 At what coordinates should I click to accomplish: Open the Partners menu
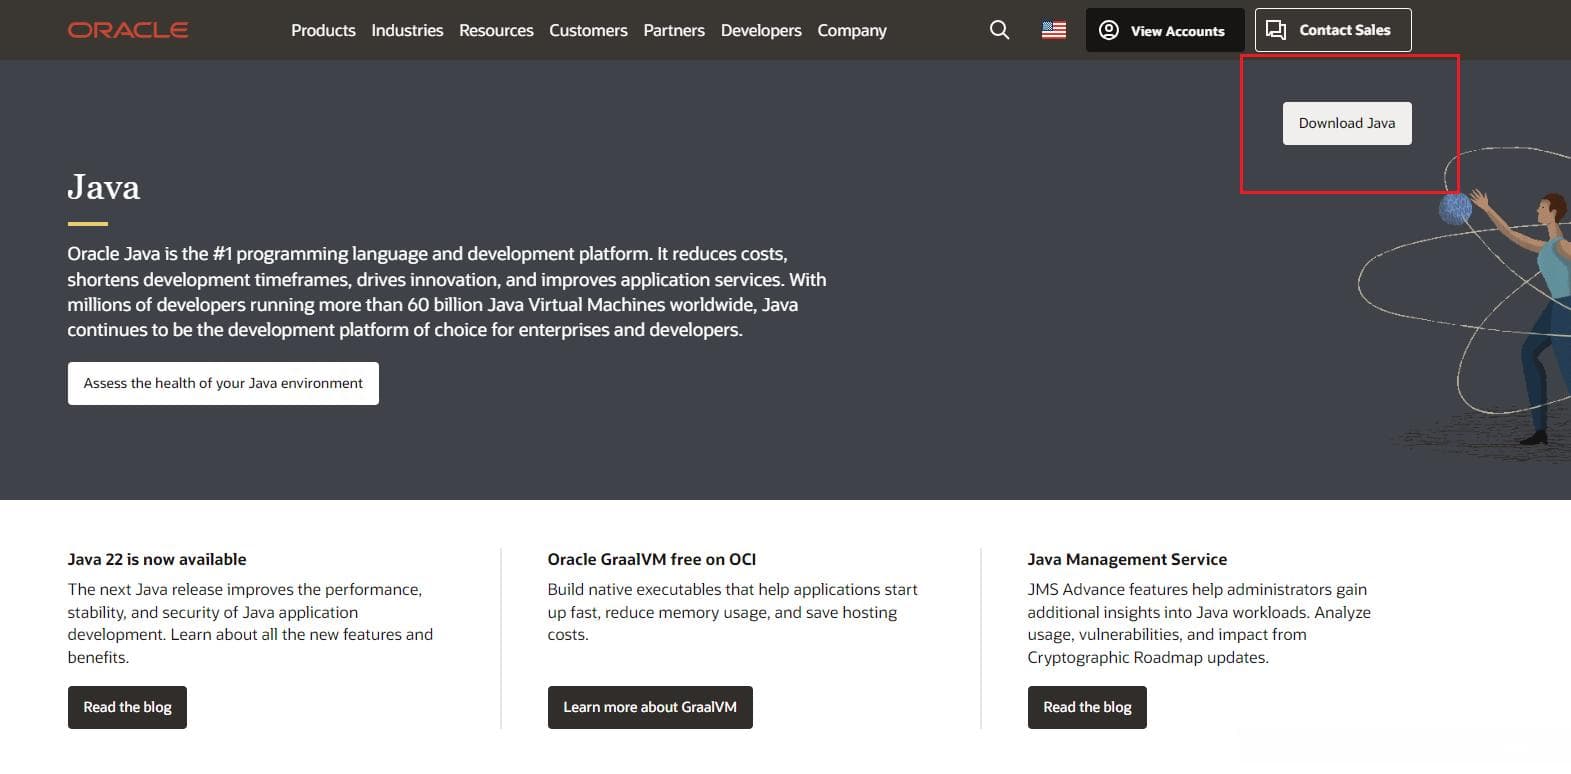pos(674,30)
